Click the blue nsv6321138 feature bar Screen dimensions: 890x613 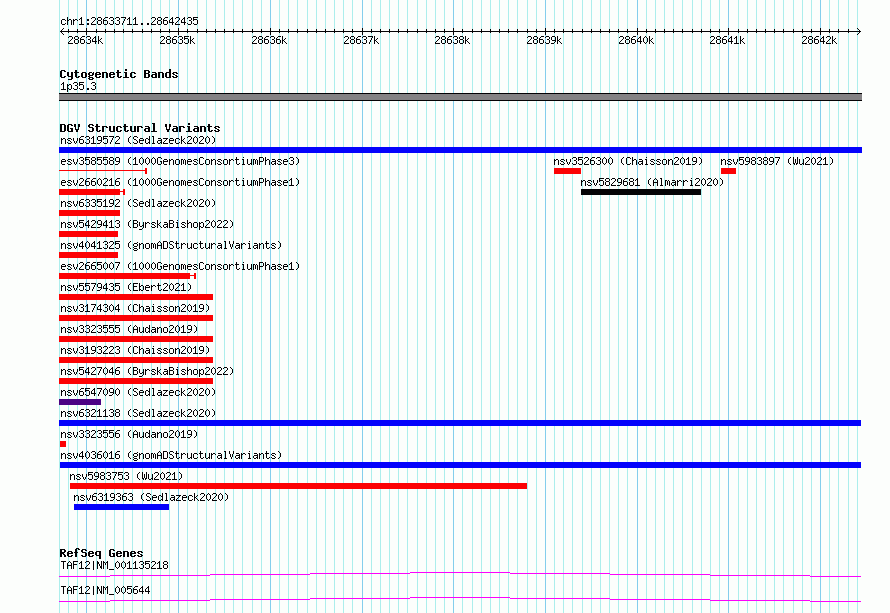coord(460,423)
